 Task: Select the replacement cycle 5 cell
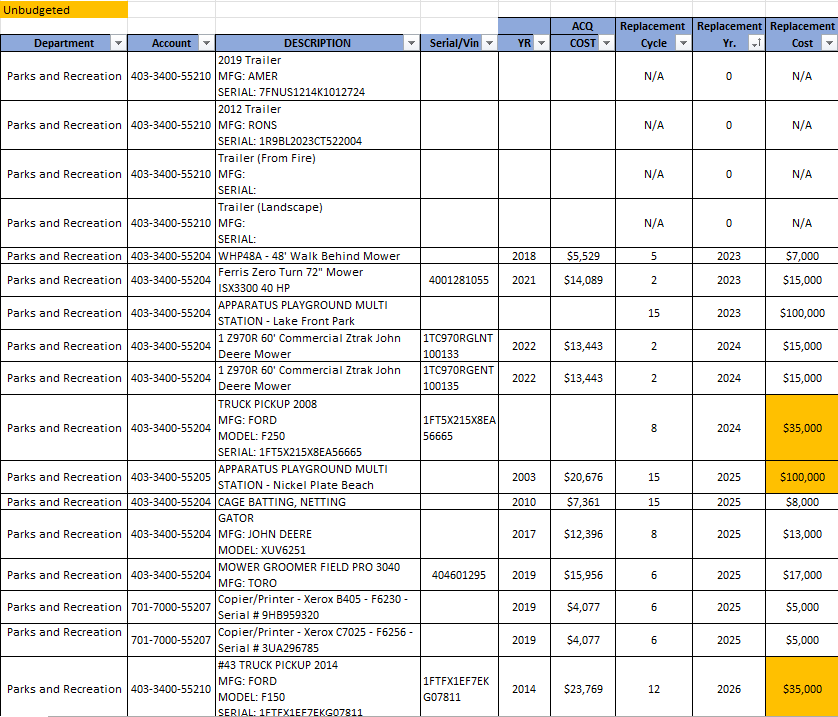pyautogui.click(x=654, y=256)
